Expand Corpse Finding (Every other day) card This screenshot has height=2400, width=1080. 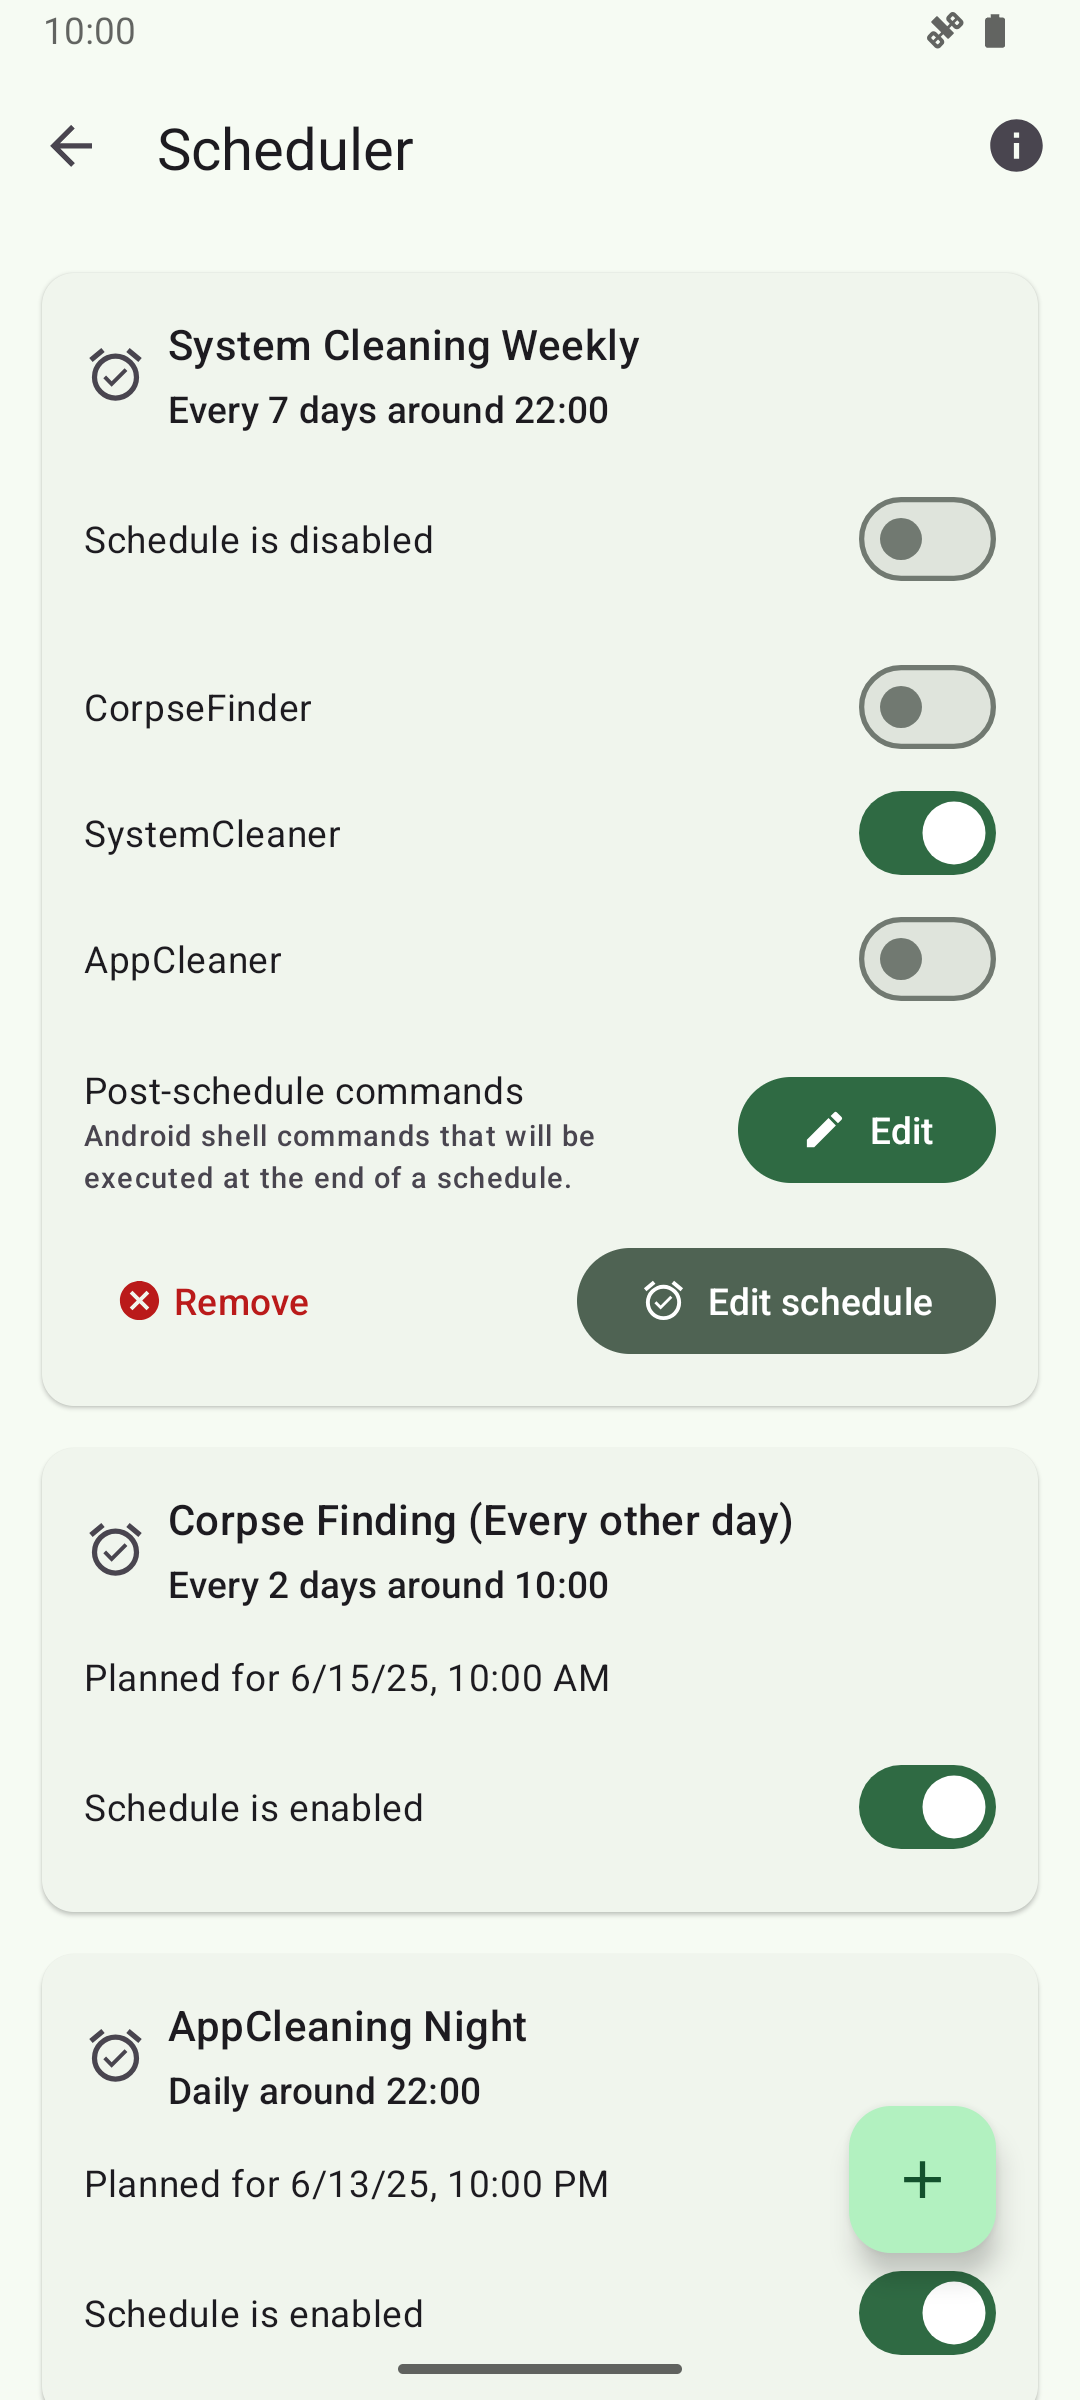[480, 1521]
